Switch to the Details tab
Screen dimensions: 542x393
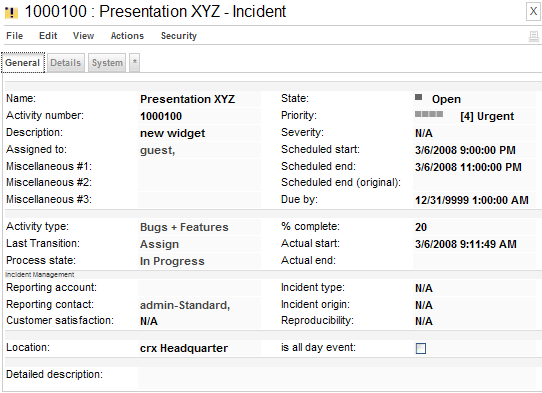[x=66, y=63]
